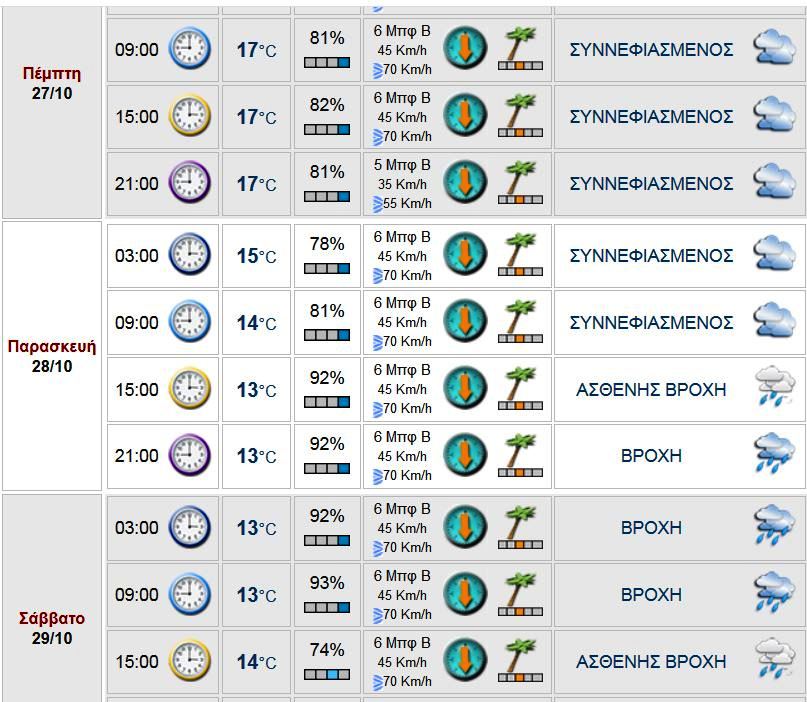
Task: Click the cloudy weather icon for Thursday 15:00
Action: coord(773,116)
